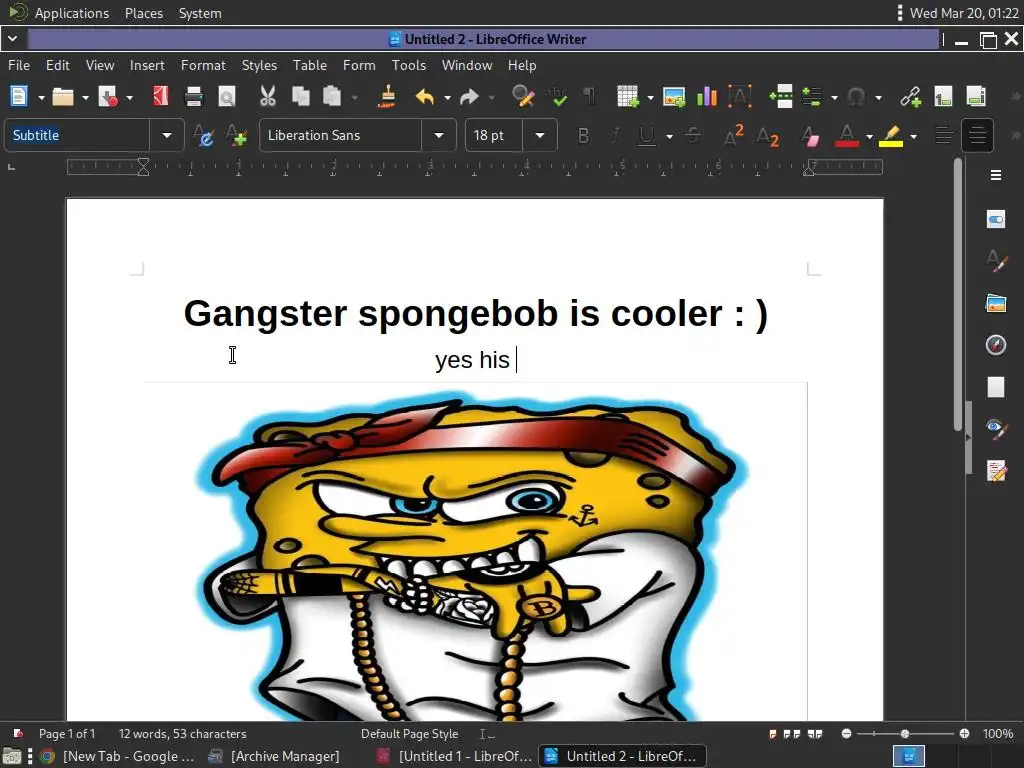The height and width of the screenshot is (768, 1024).
Task: Open New document type dropdown arrow
Action: click(x=41, y=98)
